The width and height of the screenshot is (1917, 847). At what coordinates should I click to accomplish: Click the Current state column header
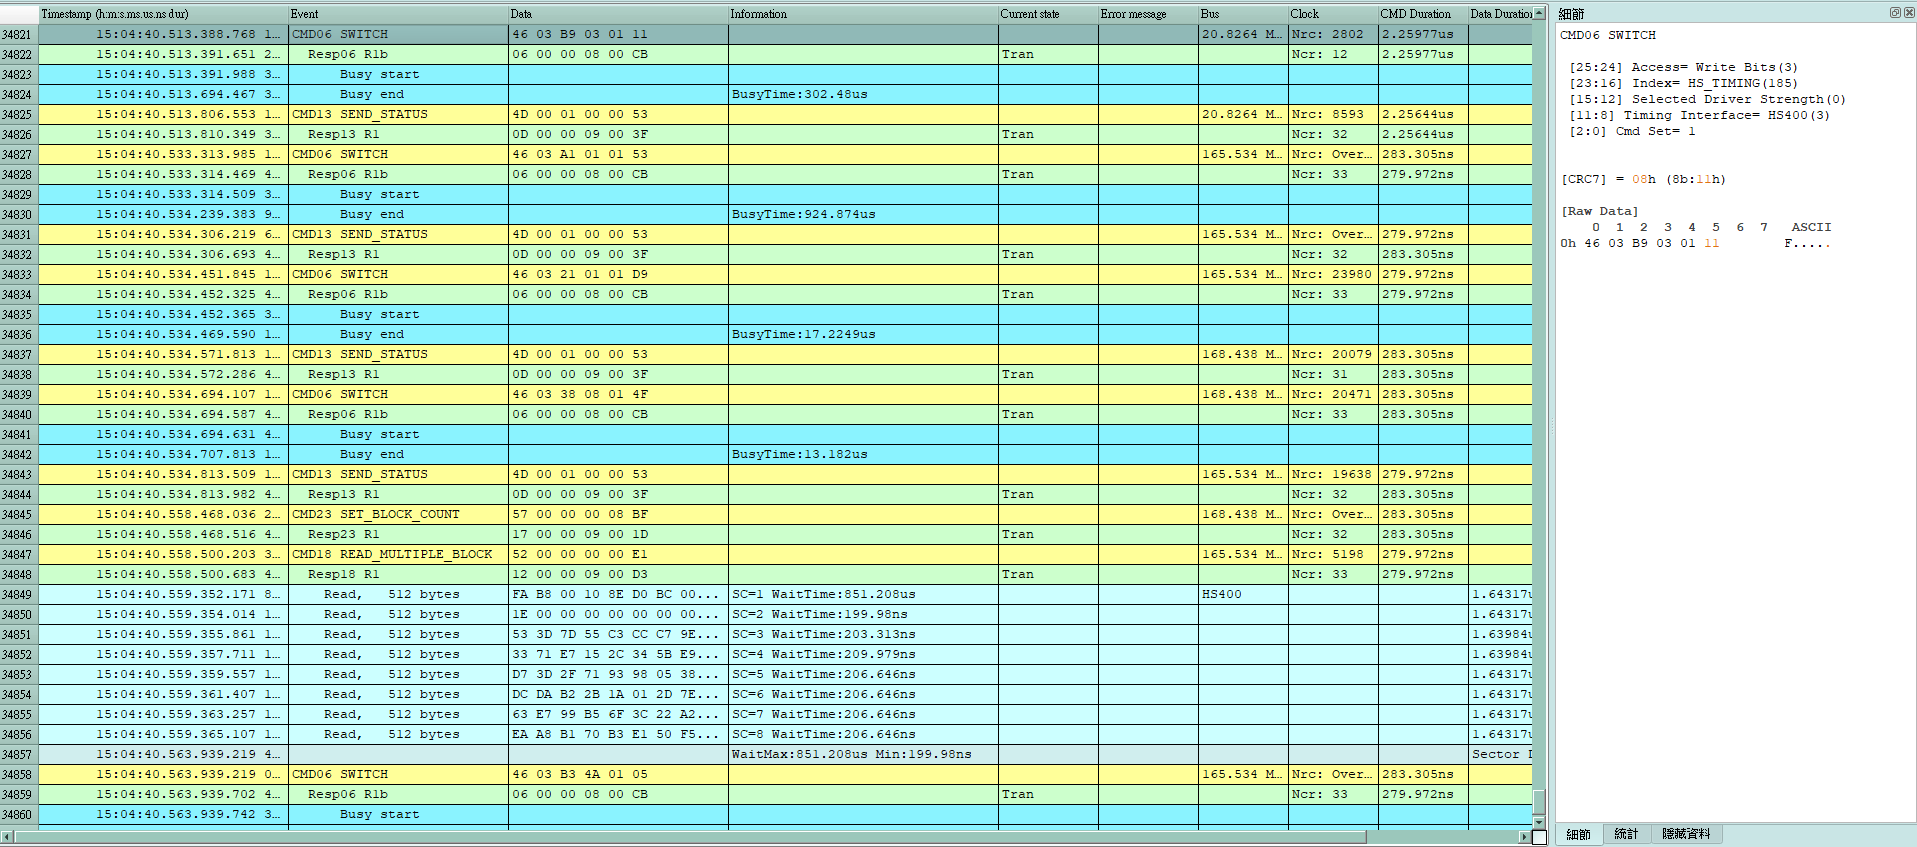[1048, 14]
